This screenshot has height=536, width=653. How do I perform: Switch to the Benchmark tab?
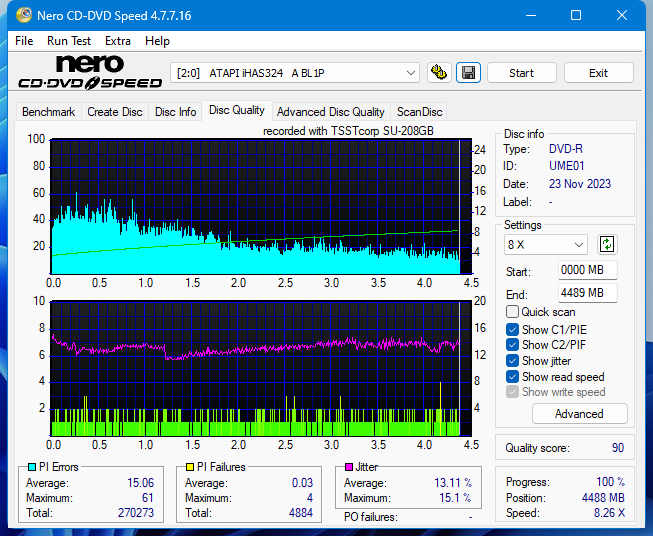coord(49,112)
